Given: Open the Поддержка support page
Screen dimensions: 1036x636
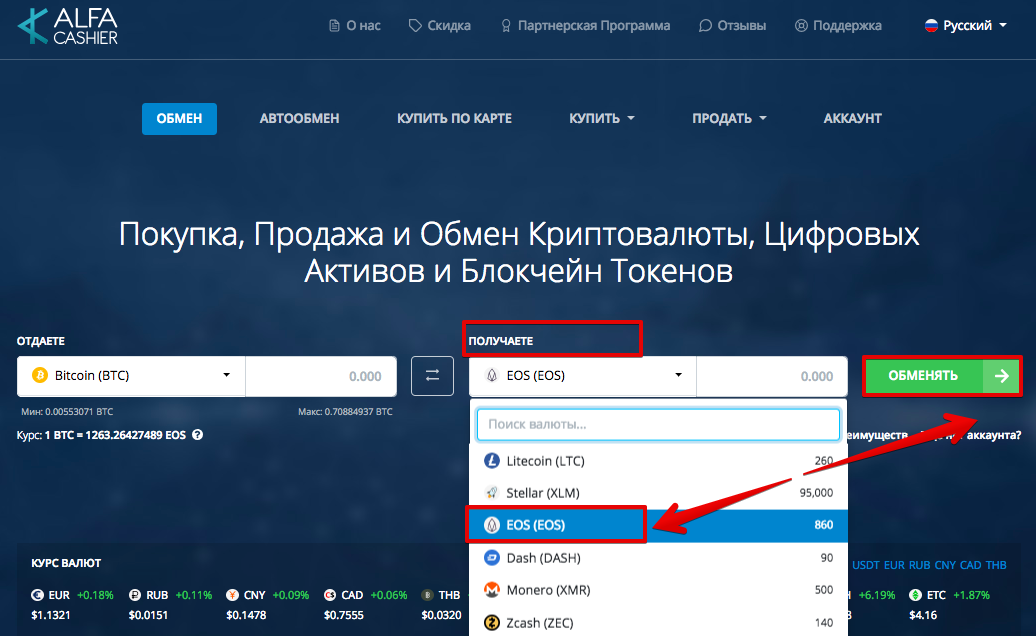Looking at the screenshot, I should click(x=838, y=26).
